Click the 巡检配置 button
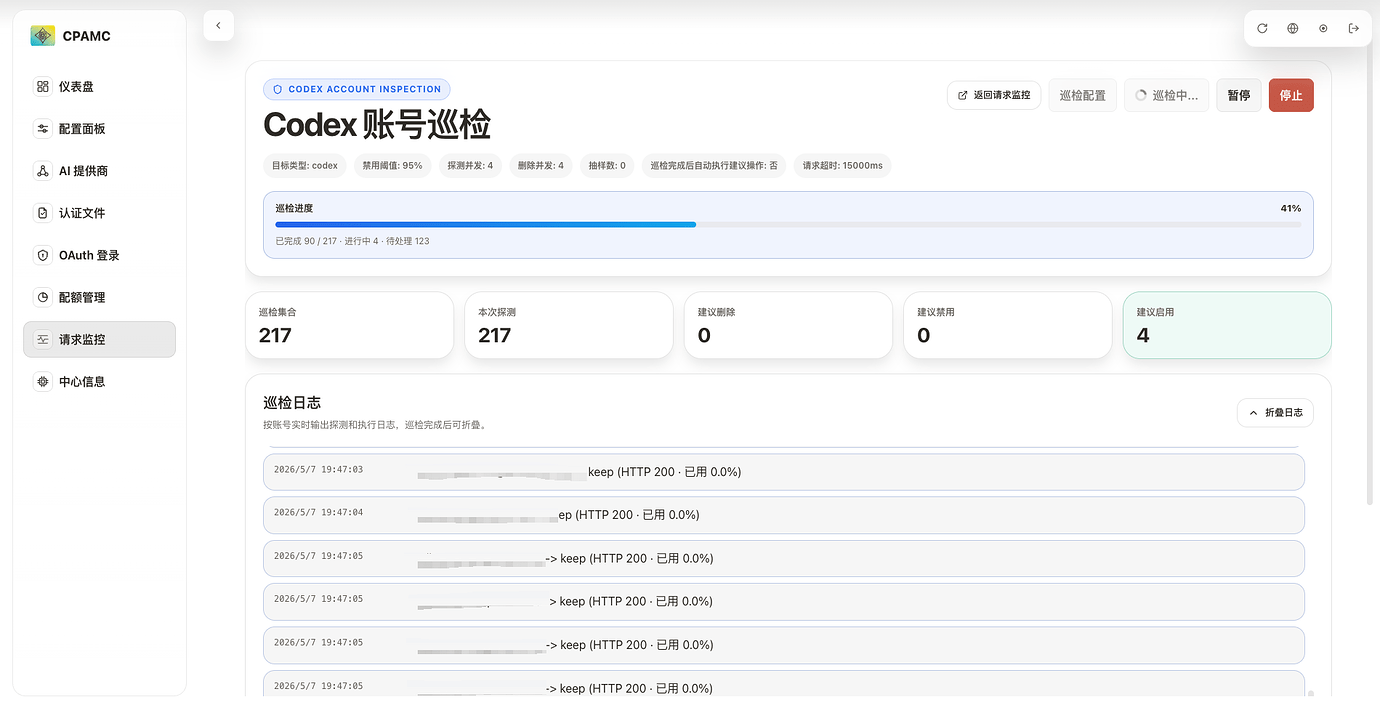Viewport: 1380px width, 712px height. 1082,95
